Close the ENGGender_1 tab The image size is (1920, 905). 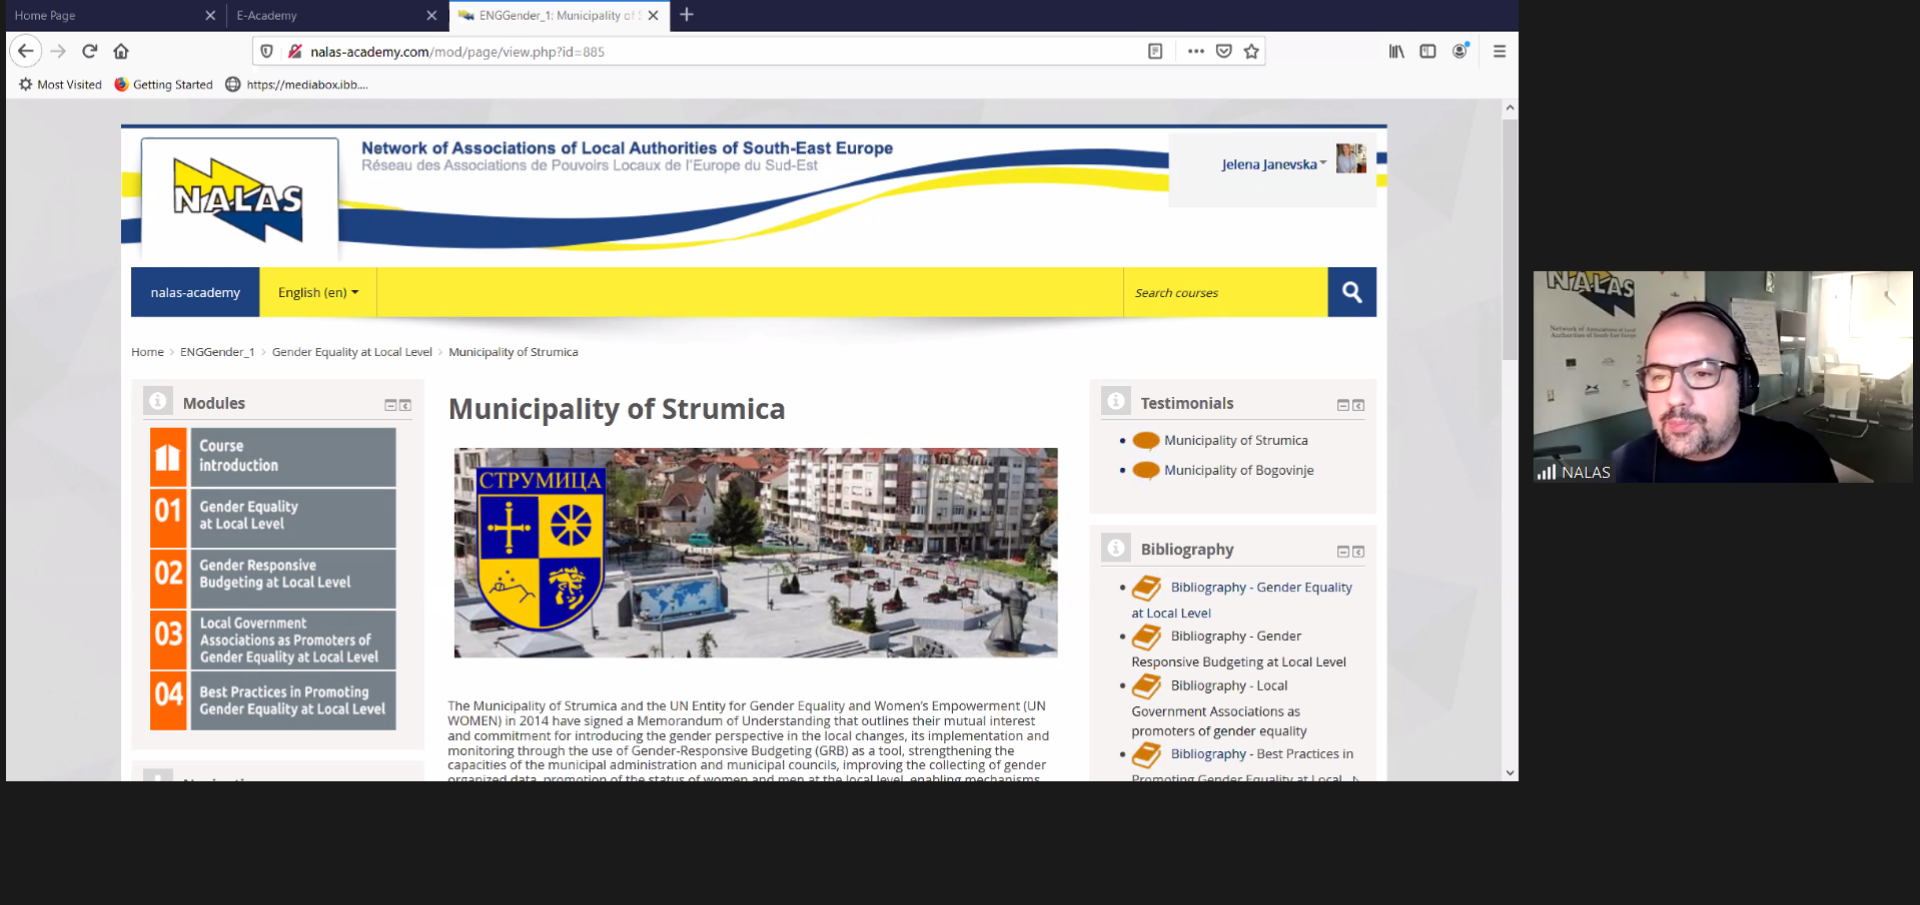coord(653,15)
